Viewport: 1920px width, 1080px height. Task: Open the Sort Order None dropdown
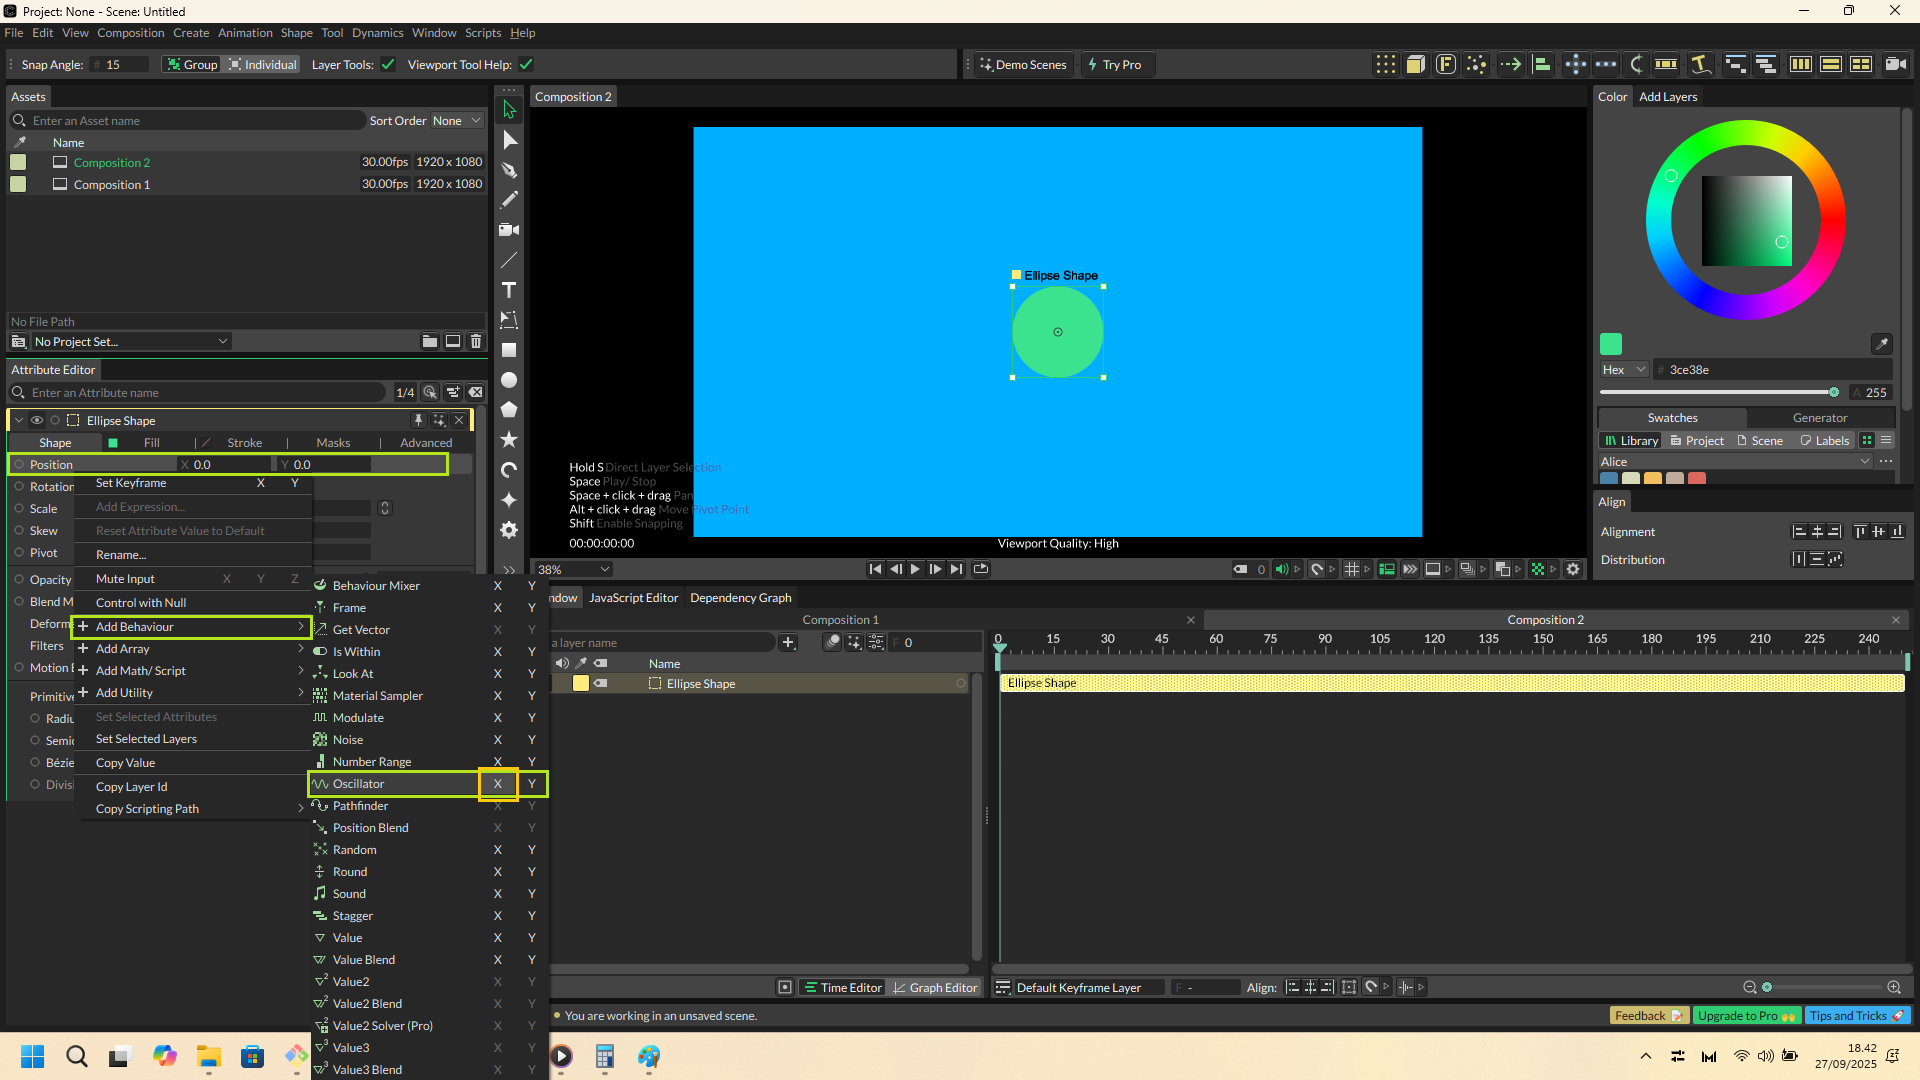(456, 121)
